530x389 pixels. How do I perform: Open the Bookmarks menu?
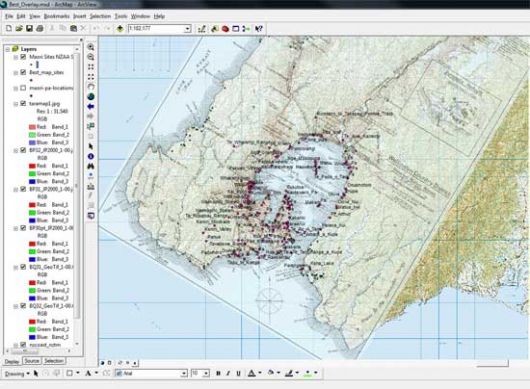tap(56, 16)
